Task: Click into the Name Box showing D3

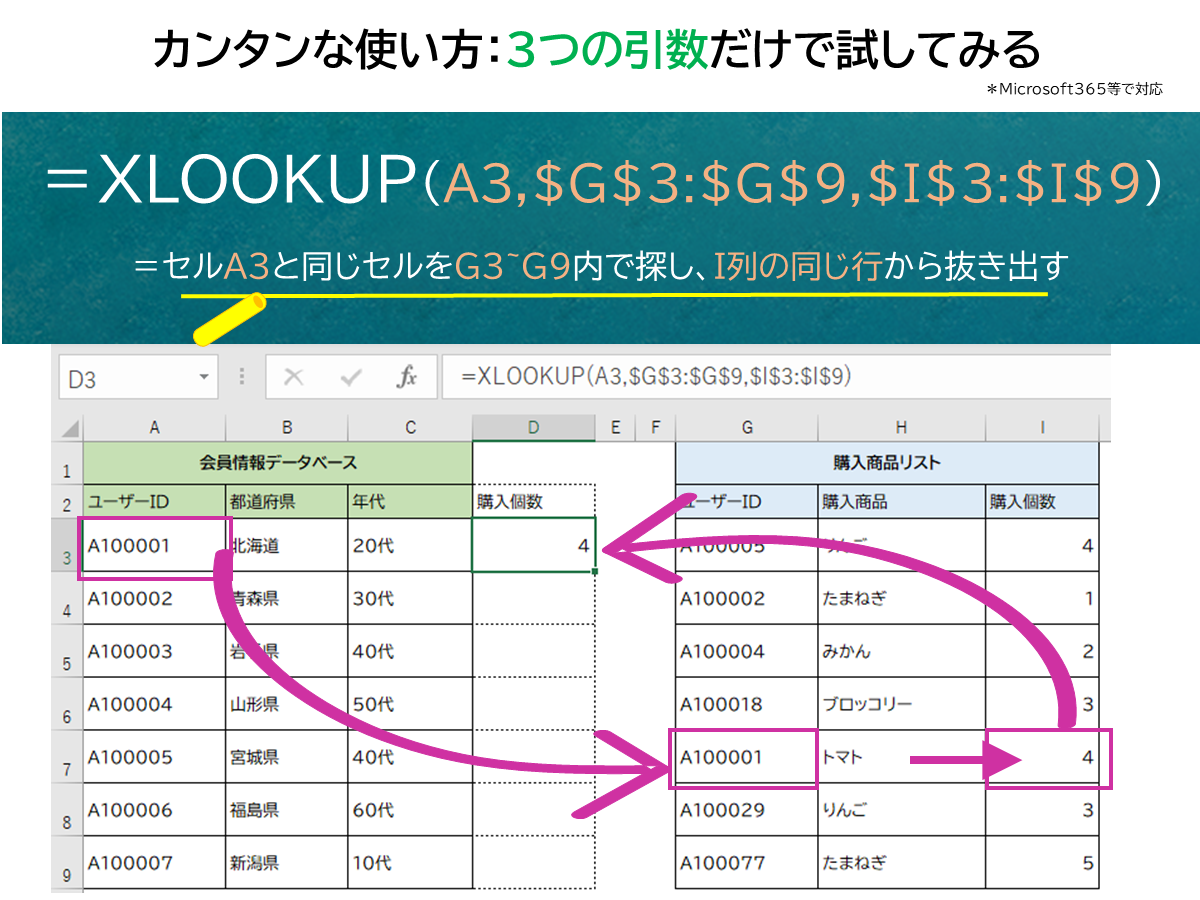Action: (x=125, y=379)
